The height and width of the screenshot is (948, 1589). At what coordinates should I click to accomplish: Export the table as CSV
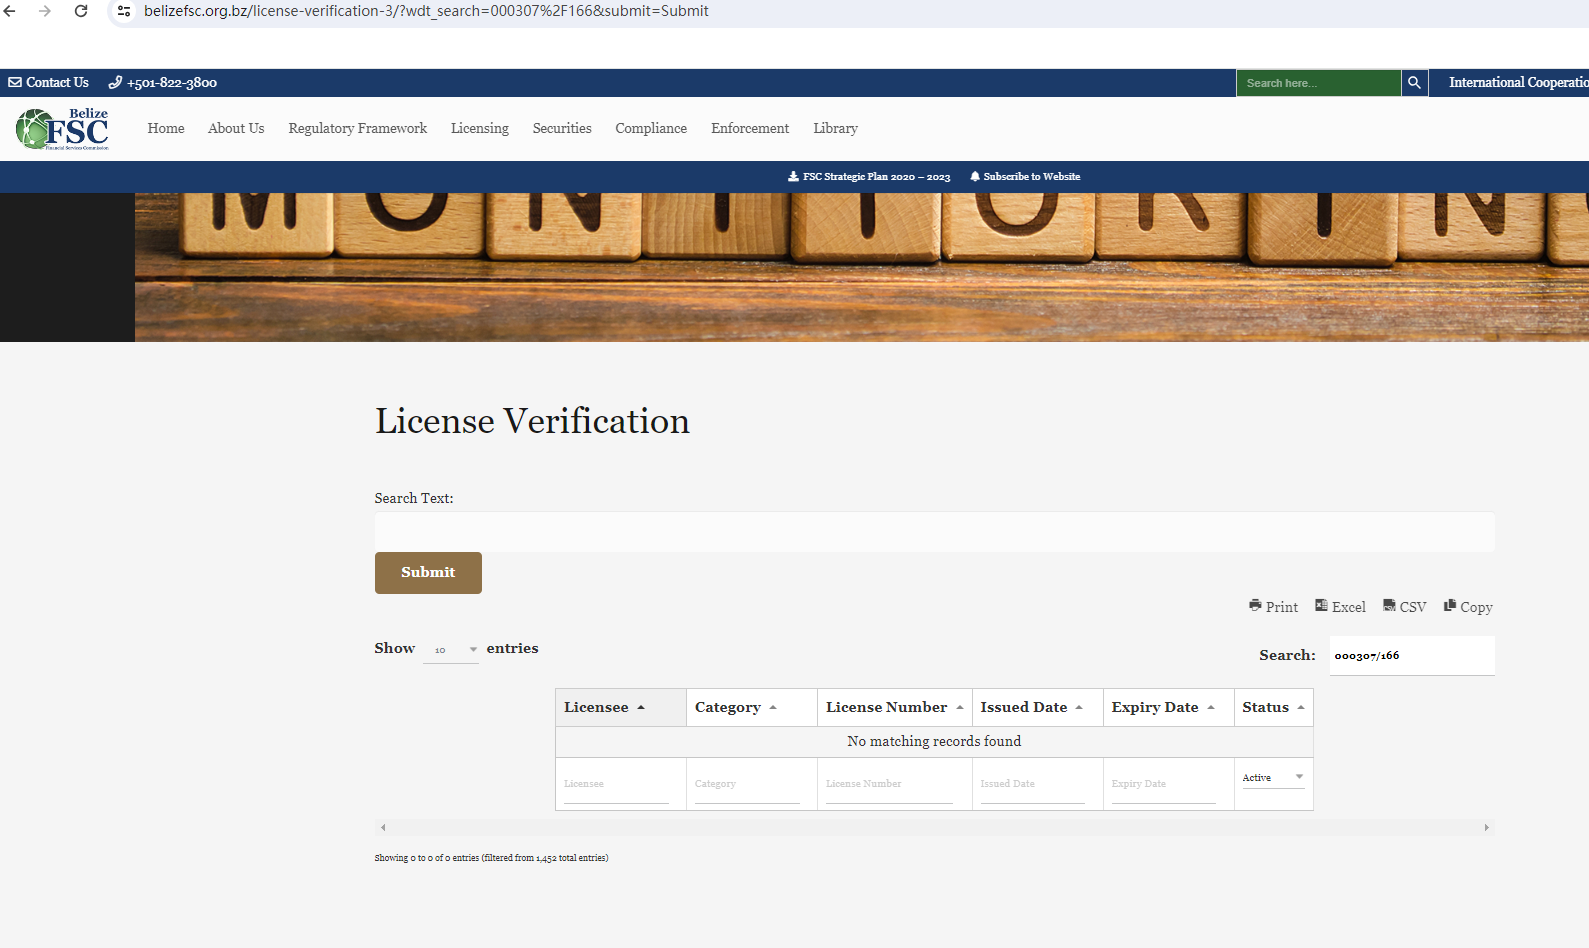point(1404,607)
